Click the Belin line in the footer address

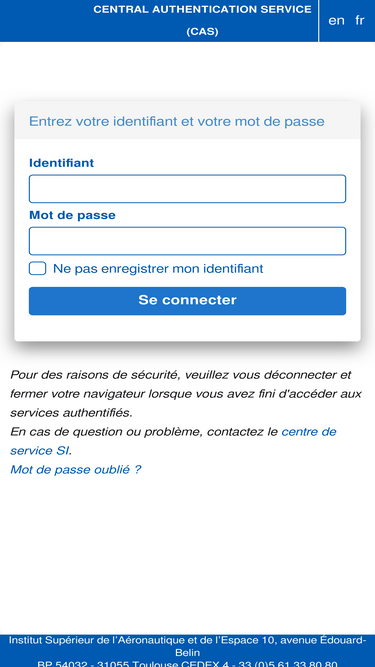tap(188, 653)
